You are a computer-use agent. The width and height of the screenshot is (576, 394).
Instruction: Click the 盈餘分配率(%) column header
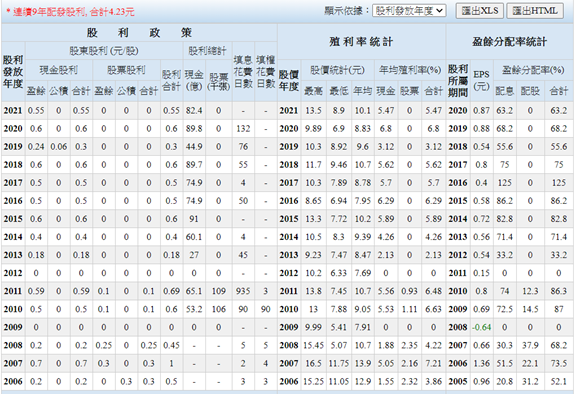(533, 70)
